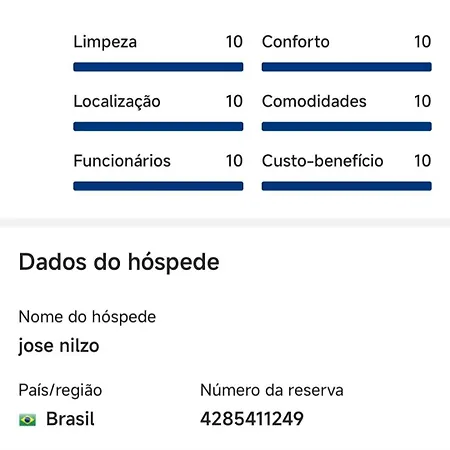This screenshot has height=450, width=450.
Task: Click the Número da reserva label
Action: pos(272,390)
